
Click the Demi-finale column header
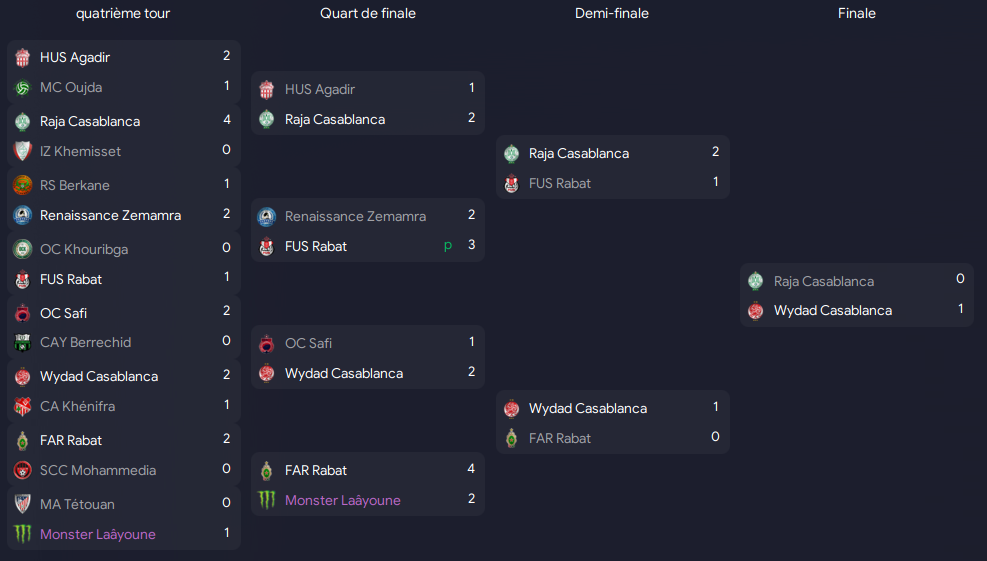point(612,13)
